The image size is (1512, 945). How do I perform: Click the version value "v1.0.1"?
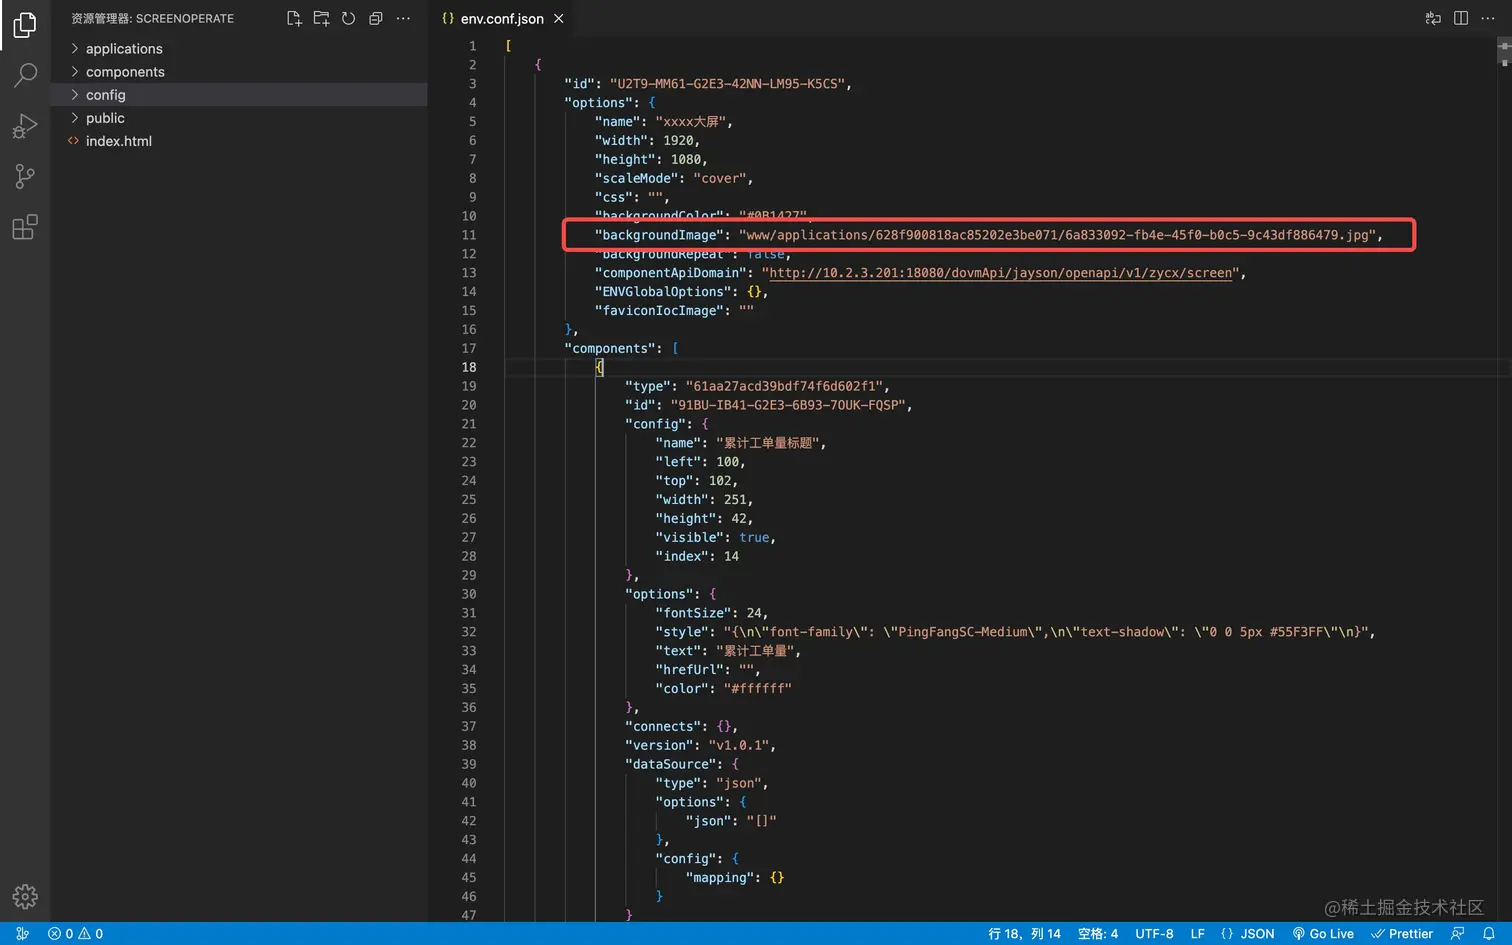click(739, 746)
